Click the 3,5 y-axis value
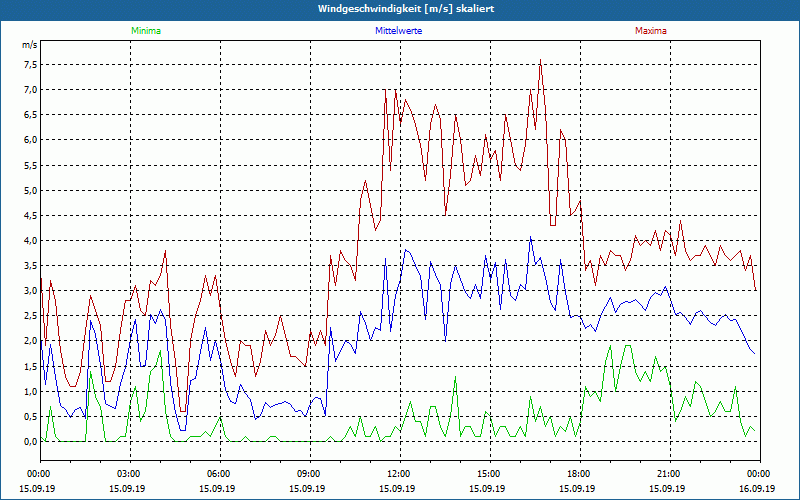Image resolution: width=800 pixels, height=500 pixels. tap(30, 266)
